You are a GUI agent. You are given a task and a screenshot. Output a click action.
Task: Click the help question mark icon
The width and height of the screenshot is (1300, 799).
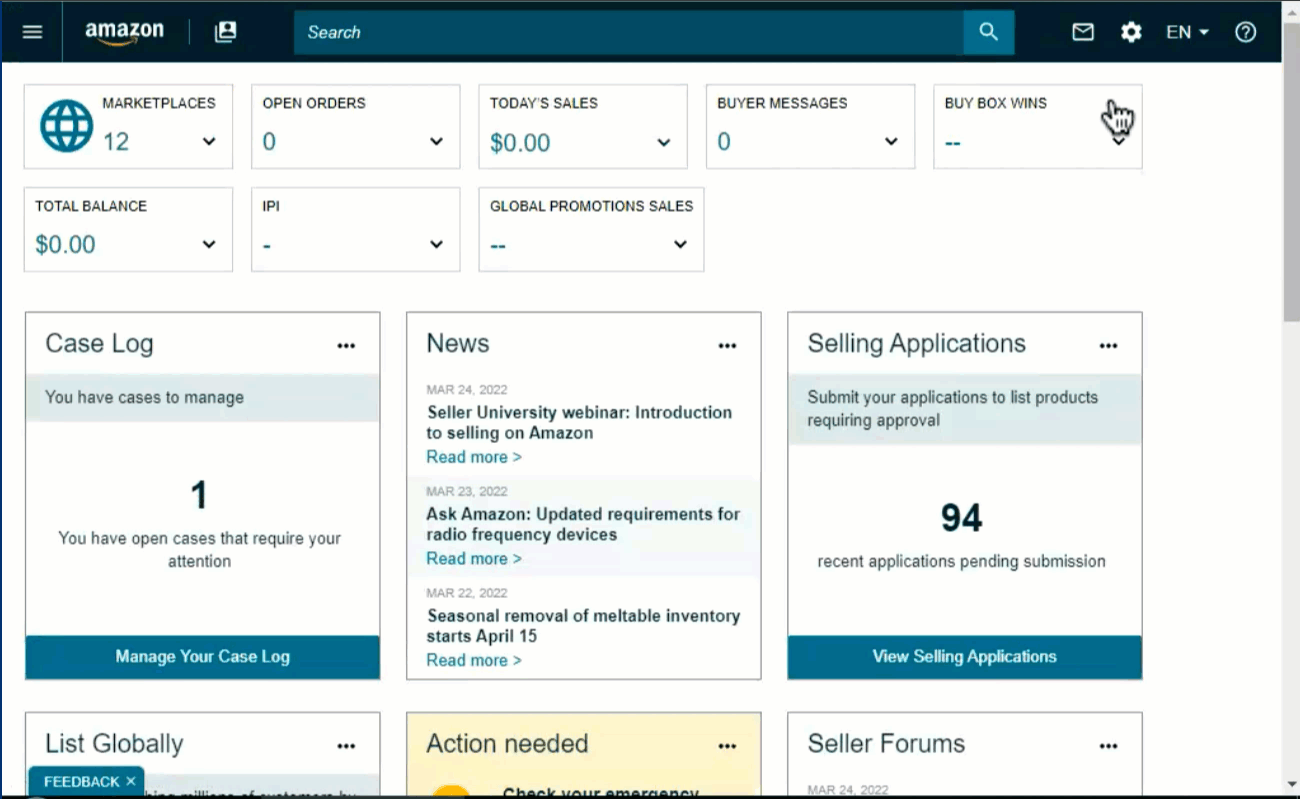click(x=1245, y=32)
